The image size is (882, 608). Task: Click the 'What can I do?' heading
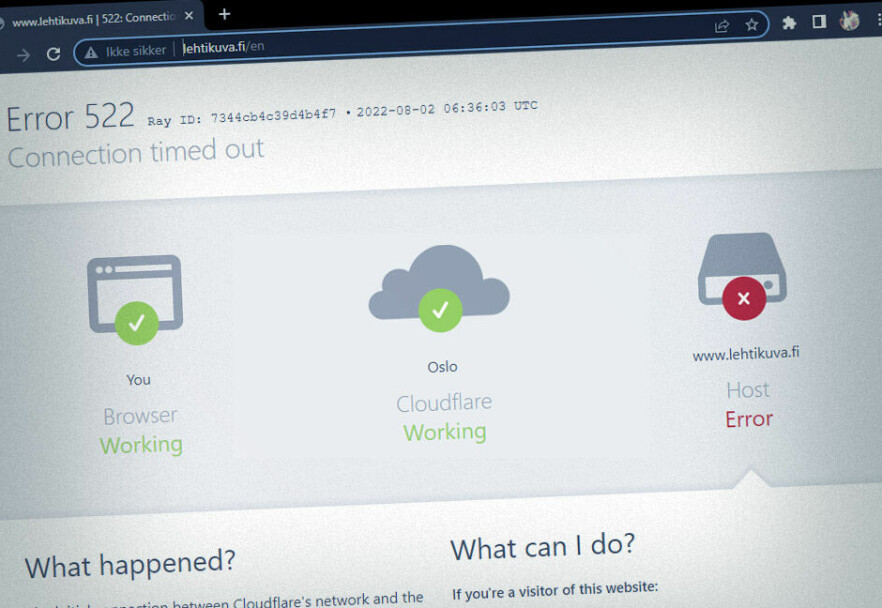click(543, 546)
